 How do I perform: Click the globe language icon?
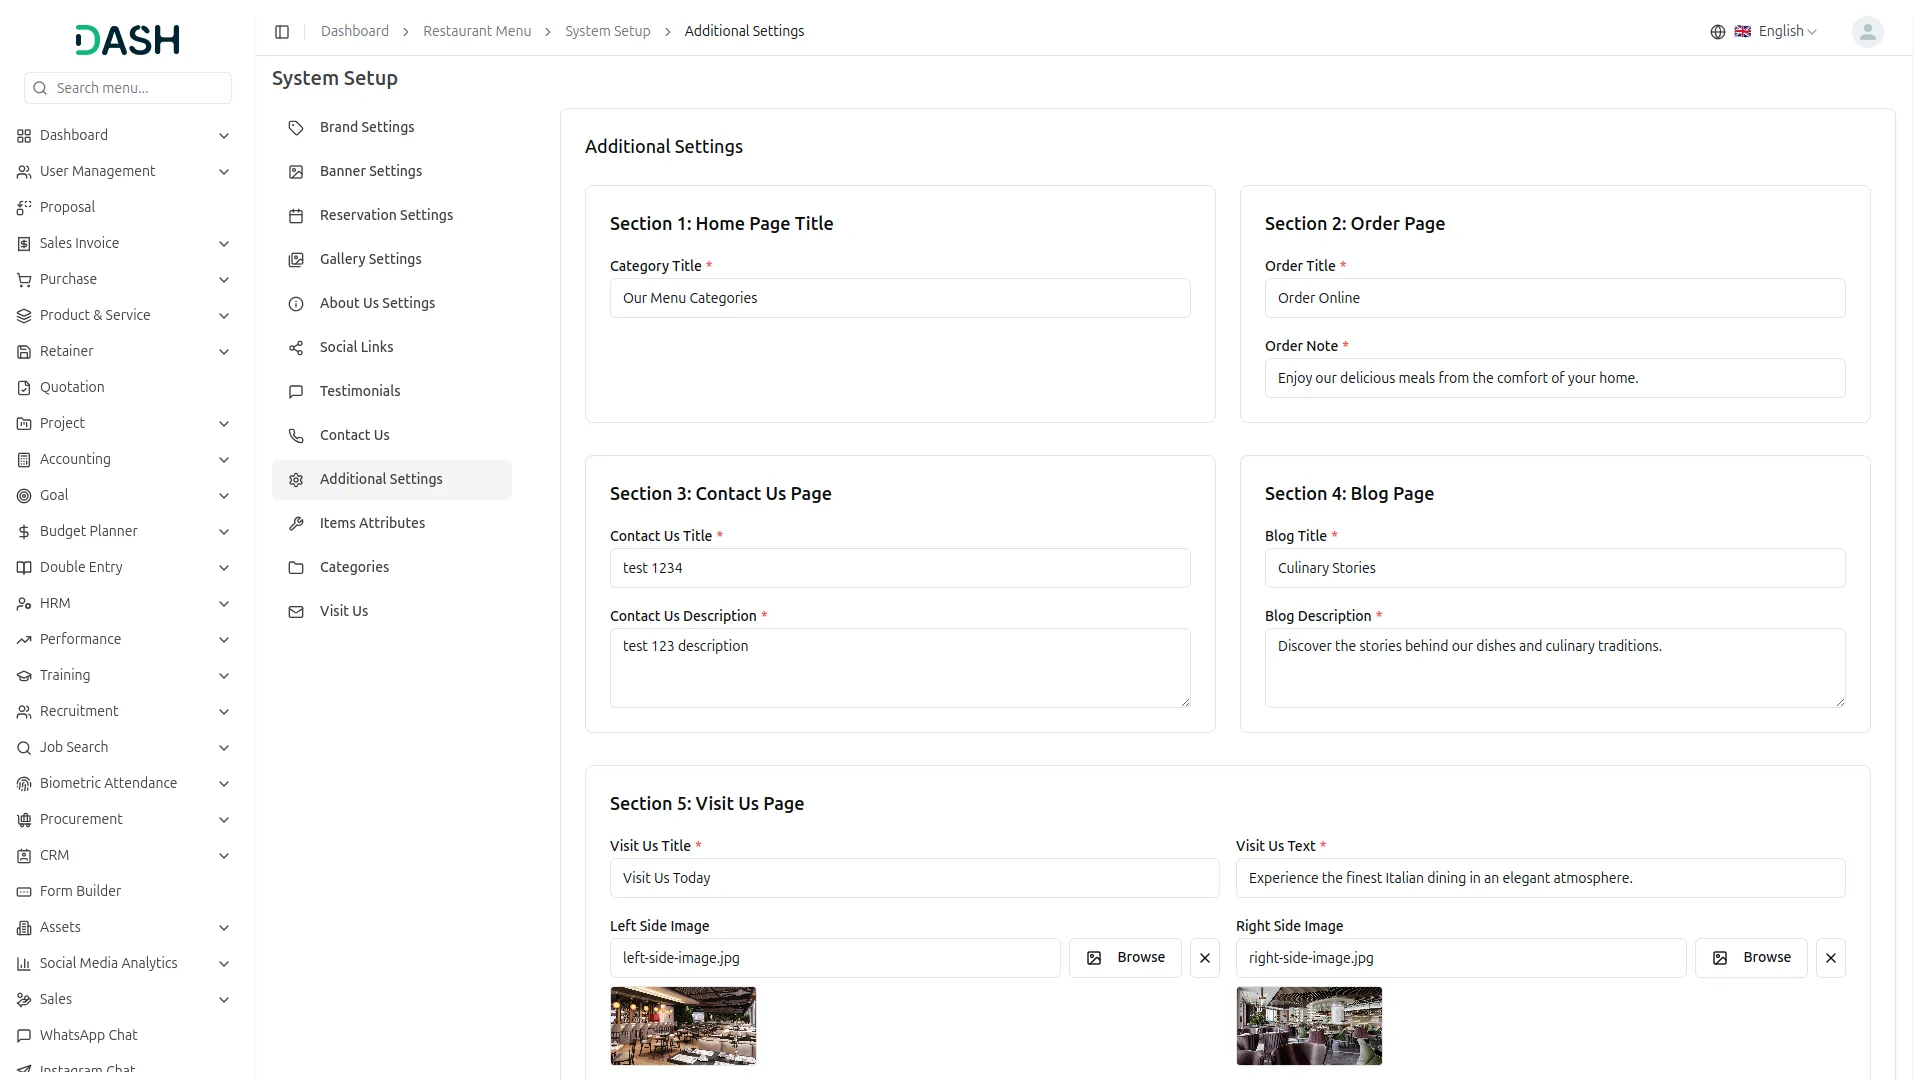(x=1718, y=32)
